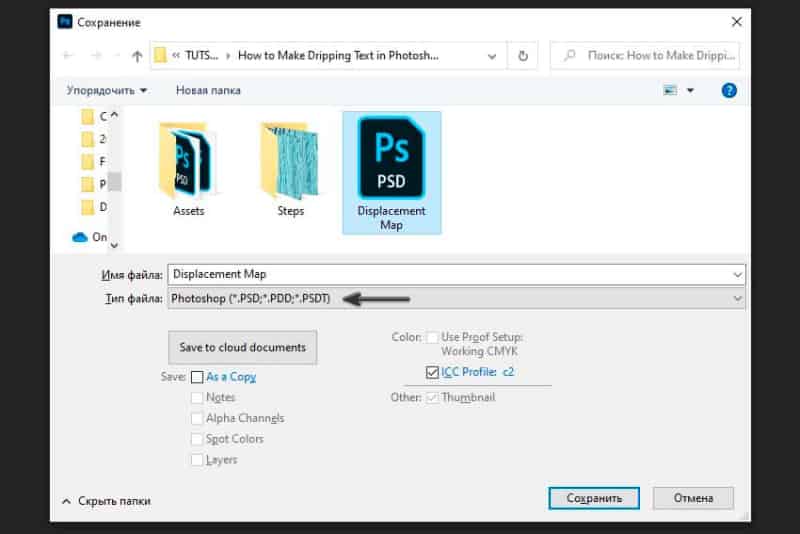The width and height of the screenshot is (800, 534).
Task: Open the help question mark icon
Action: 729,91
